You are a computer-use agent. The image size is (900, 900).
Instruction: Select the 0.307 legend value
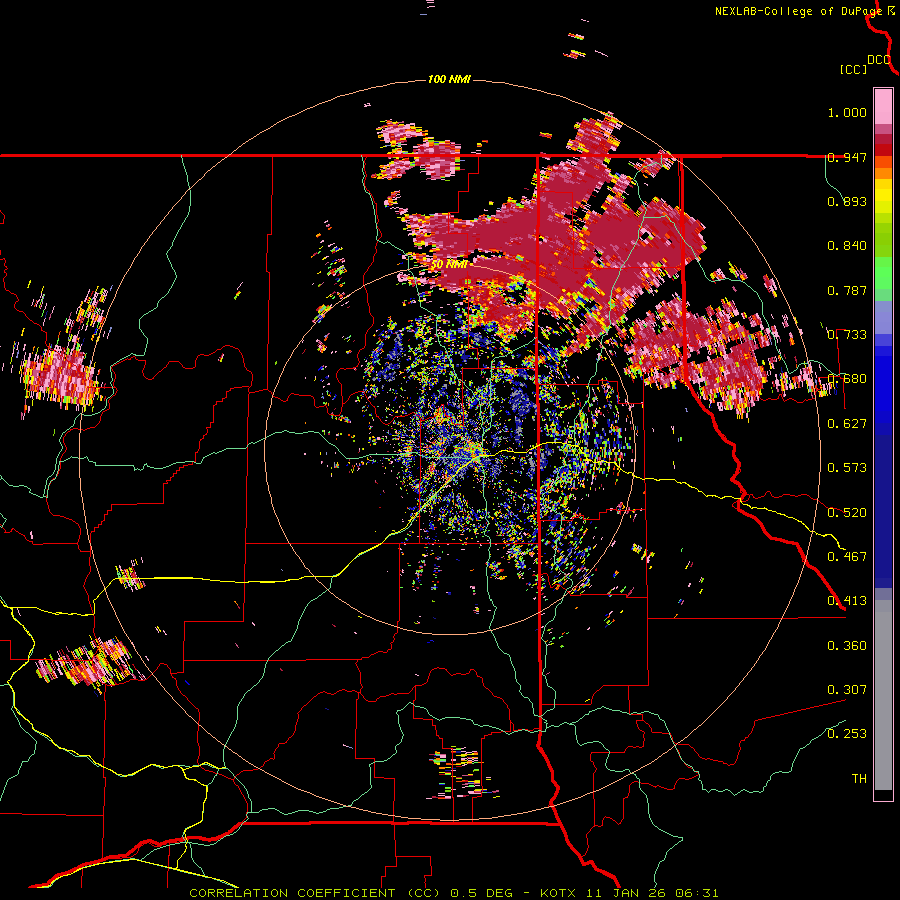tap(847, 690)
